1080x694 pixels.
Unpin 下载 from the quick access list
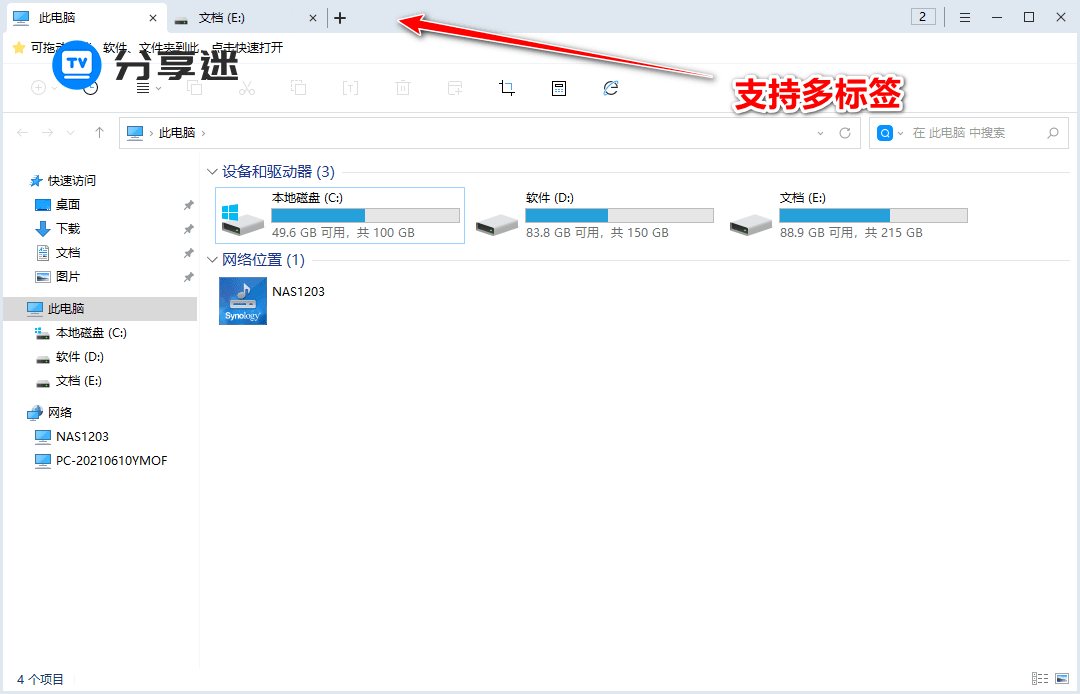187,228
